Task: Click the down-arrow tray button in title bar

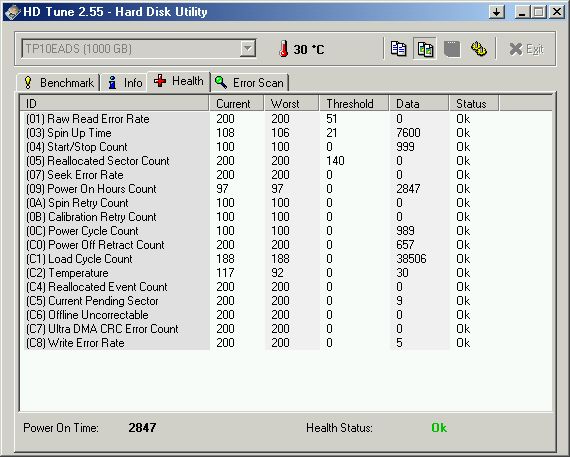Action: tap(496, 12)
